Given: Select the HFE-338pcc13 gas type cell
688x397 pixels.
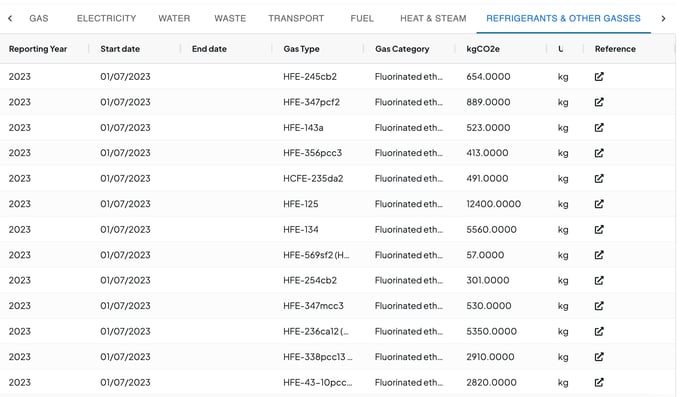Looking at the screenshot, I should (x=318, y=357).
